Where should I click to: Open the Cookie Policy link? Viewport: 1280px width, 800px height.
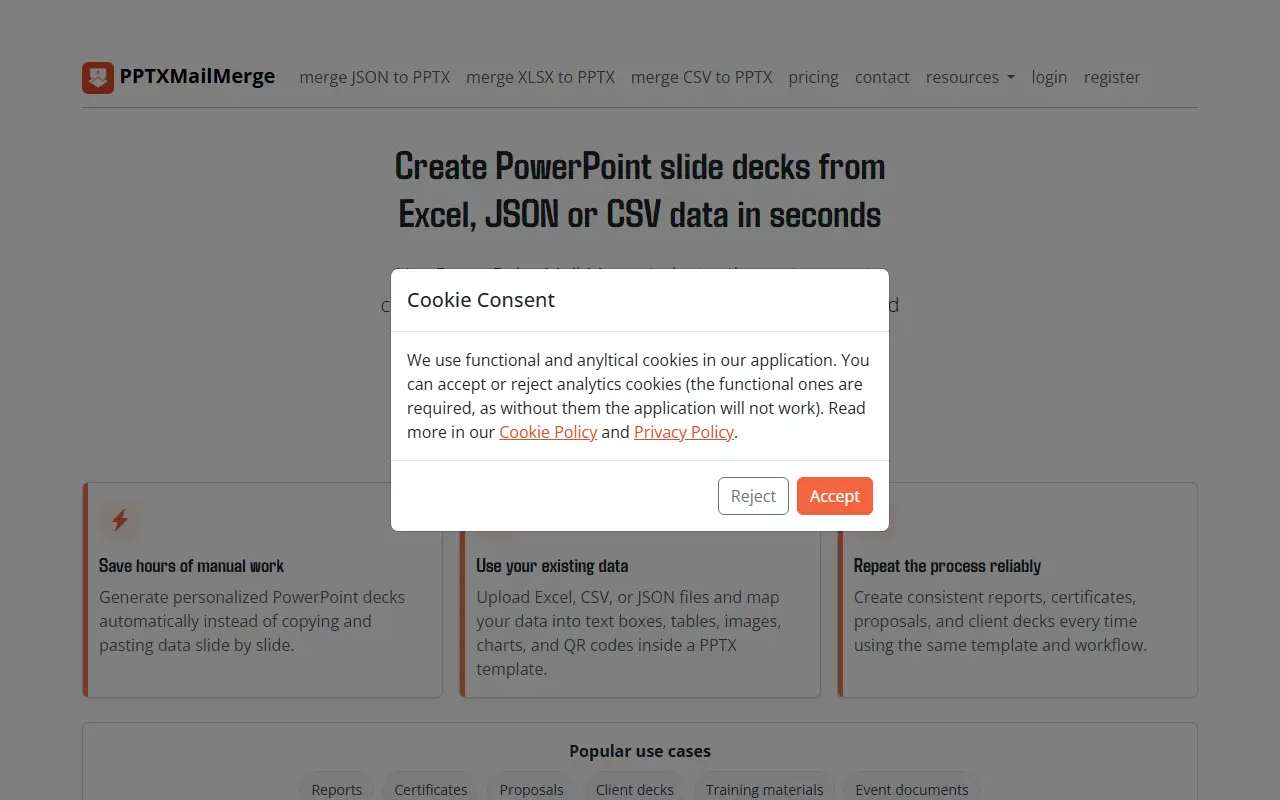tap(548, 432)
